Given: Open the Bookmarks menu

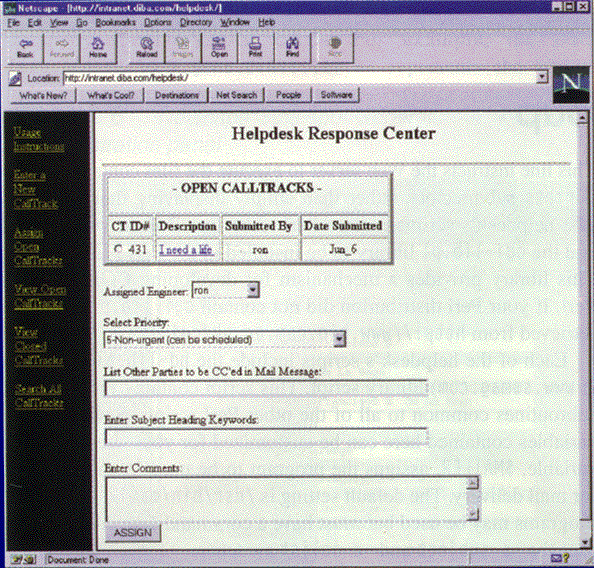Looking at the screenshot, I should pyautogui.click(x=115, y=22).
